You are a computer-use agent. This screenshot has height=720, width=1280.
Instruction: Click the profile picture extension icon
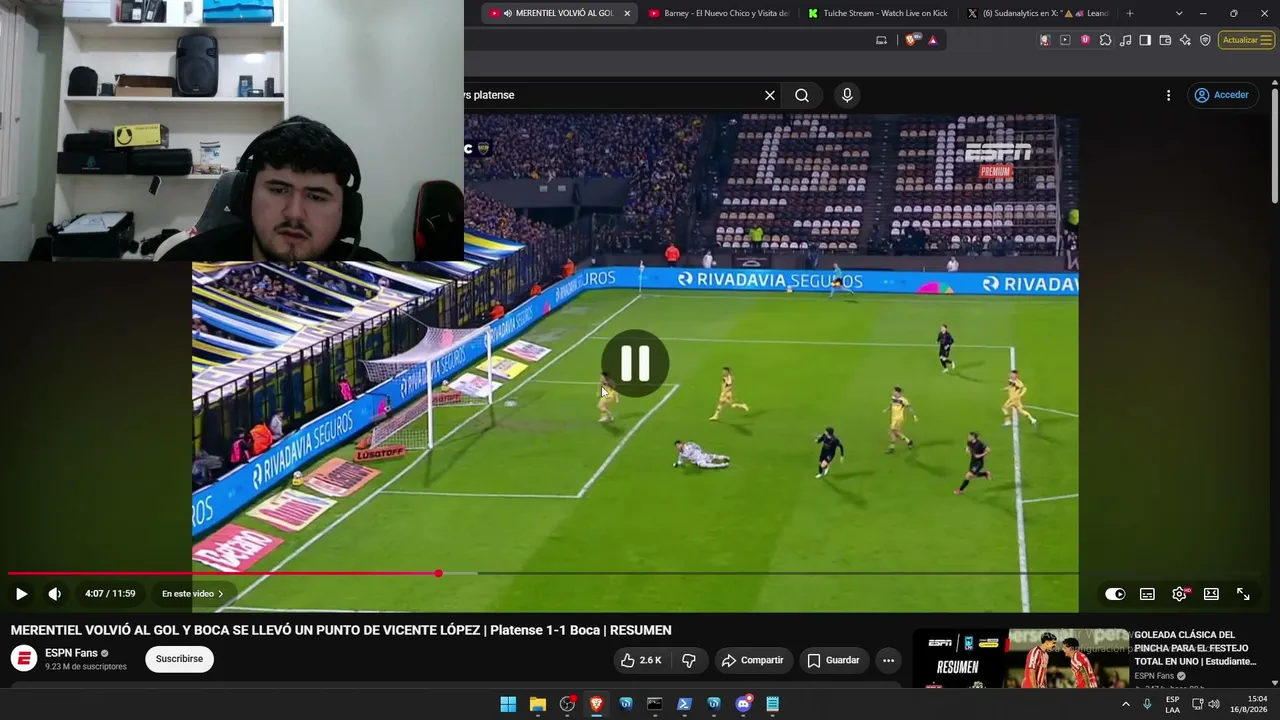click(x=1045, y=40)
